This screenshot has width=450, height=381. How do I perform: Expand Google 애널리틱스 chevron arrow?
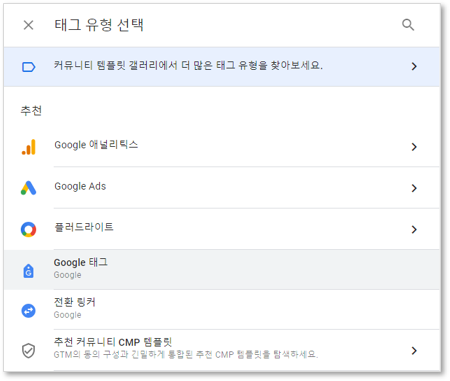(414, 147)
